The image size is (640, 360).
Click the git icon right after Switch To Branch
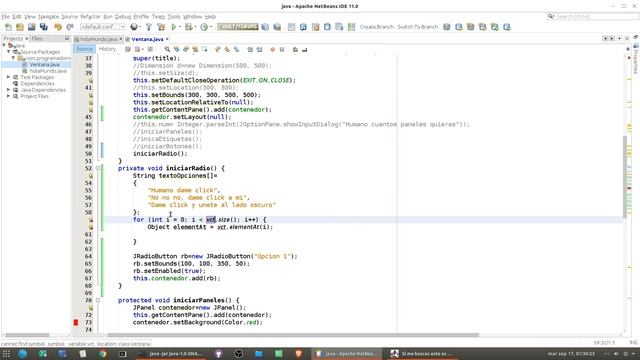pyautogui.click(x=447, y=27)
